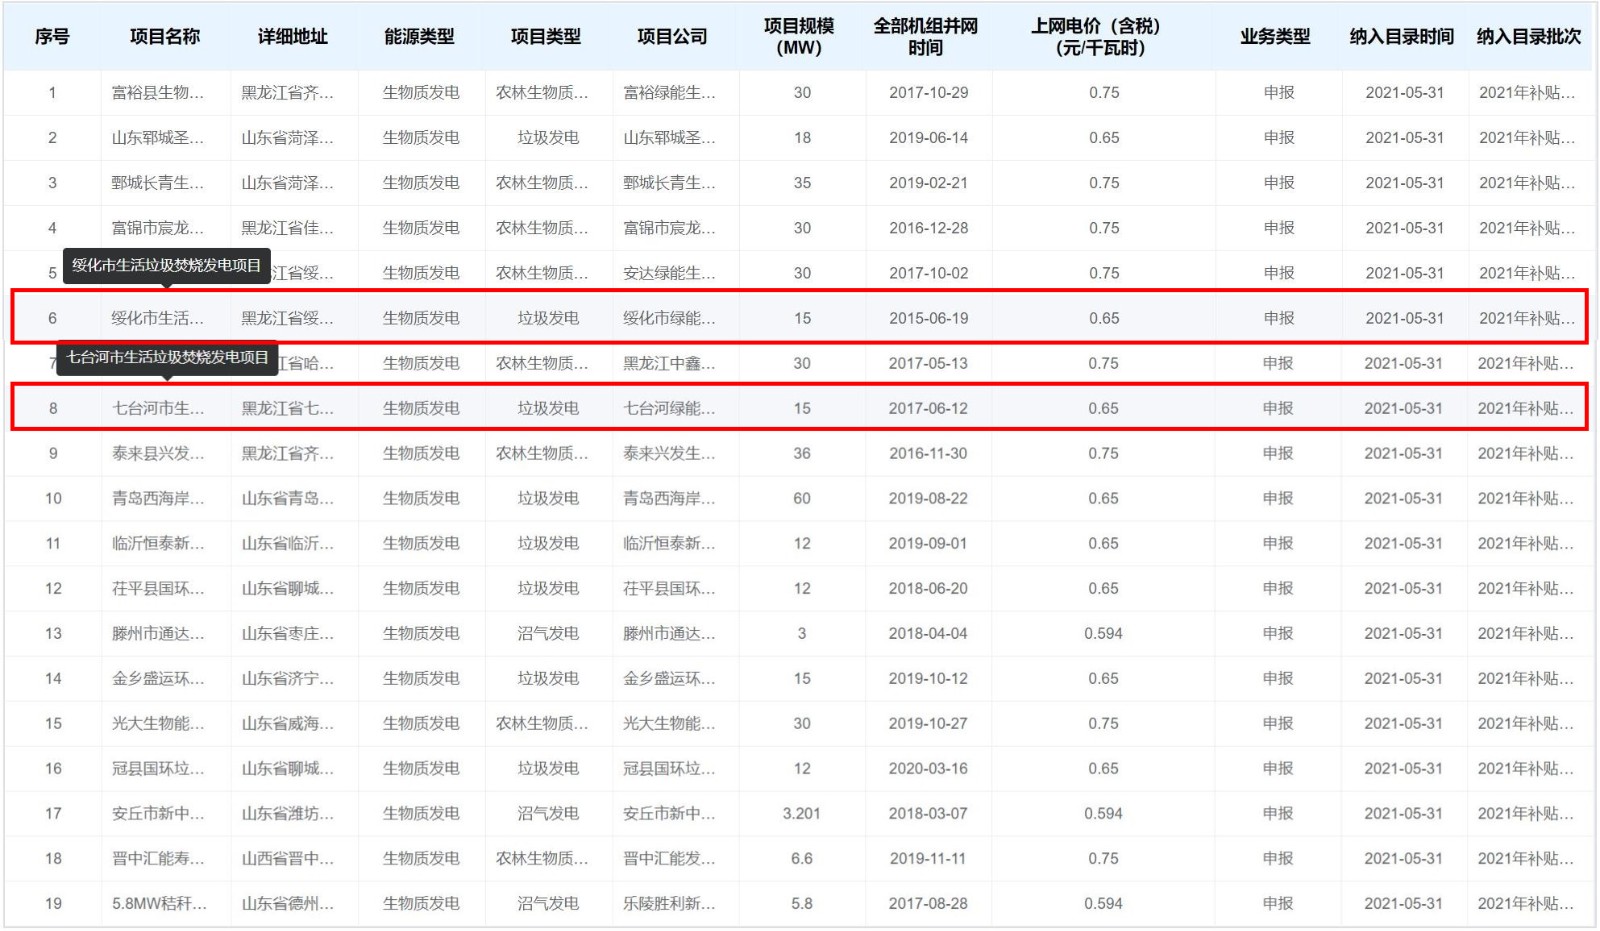Click project scale value 5.8
Screen dimensions: 1600x931
tap(802, 903)
